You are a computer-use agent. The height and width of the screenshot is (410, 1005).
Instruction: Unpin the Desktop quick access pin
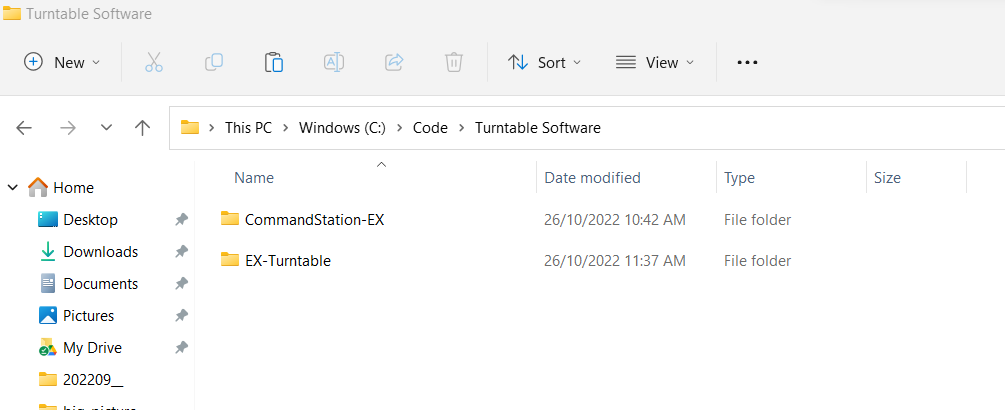[x=181, y=220]
